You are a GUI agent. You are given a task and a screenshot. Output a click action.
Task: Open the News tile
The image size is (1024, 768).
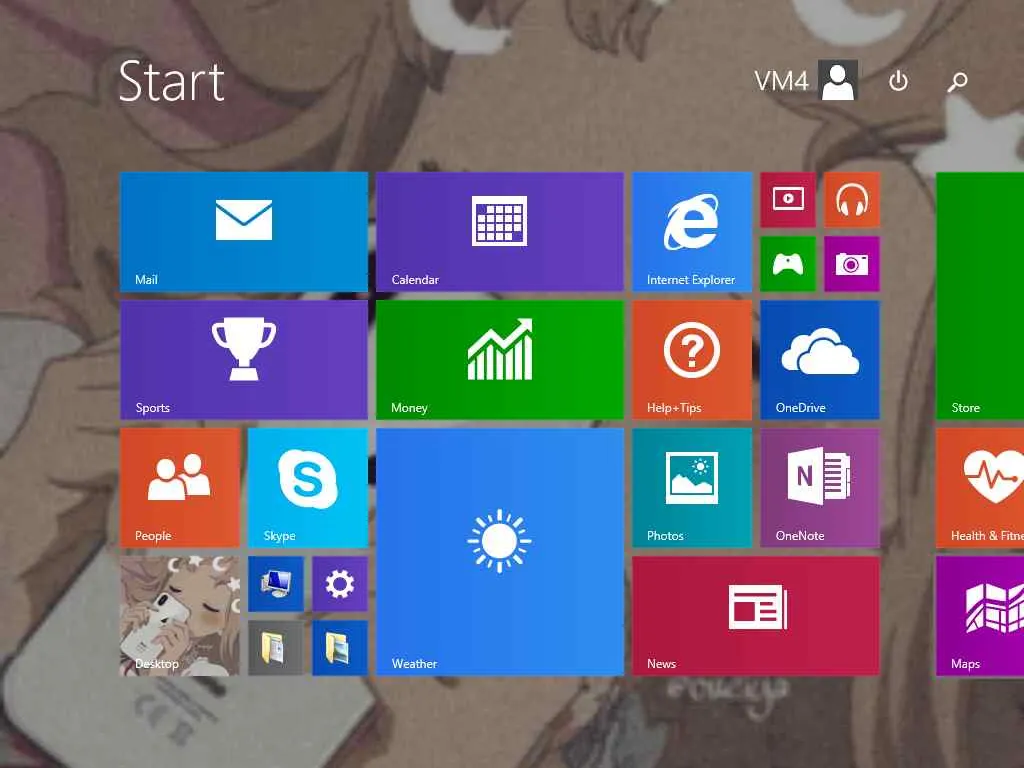pyautogui.click(x=756, y=615)
